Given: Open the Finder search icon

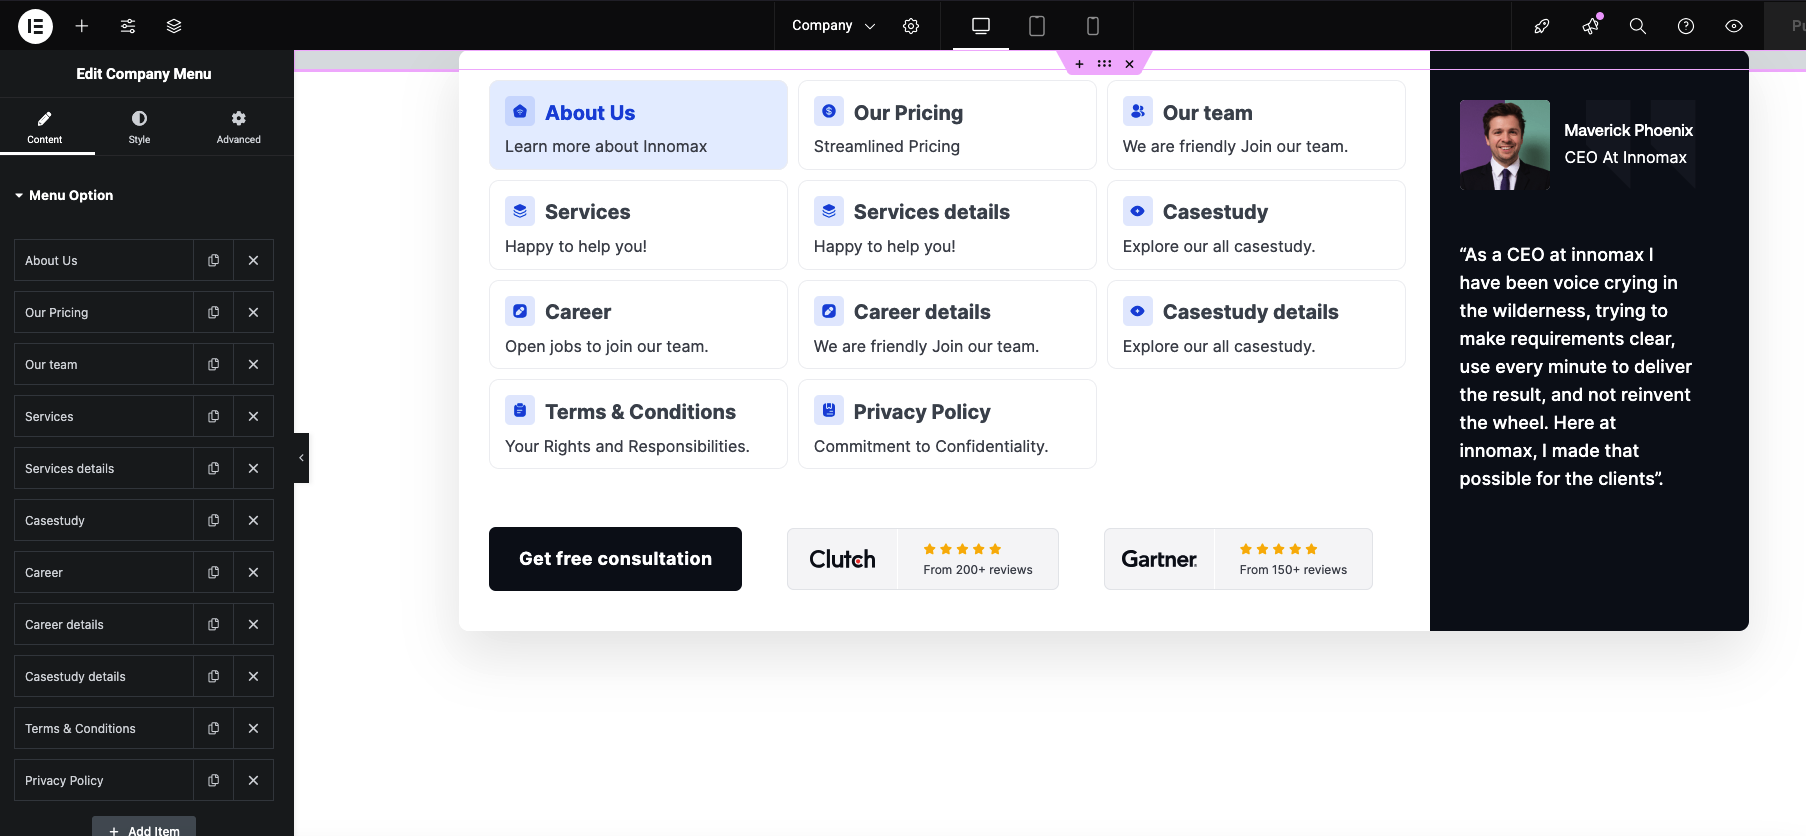Looking at the screenshot, I should [1637, 26].
